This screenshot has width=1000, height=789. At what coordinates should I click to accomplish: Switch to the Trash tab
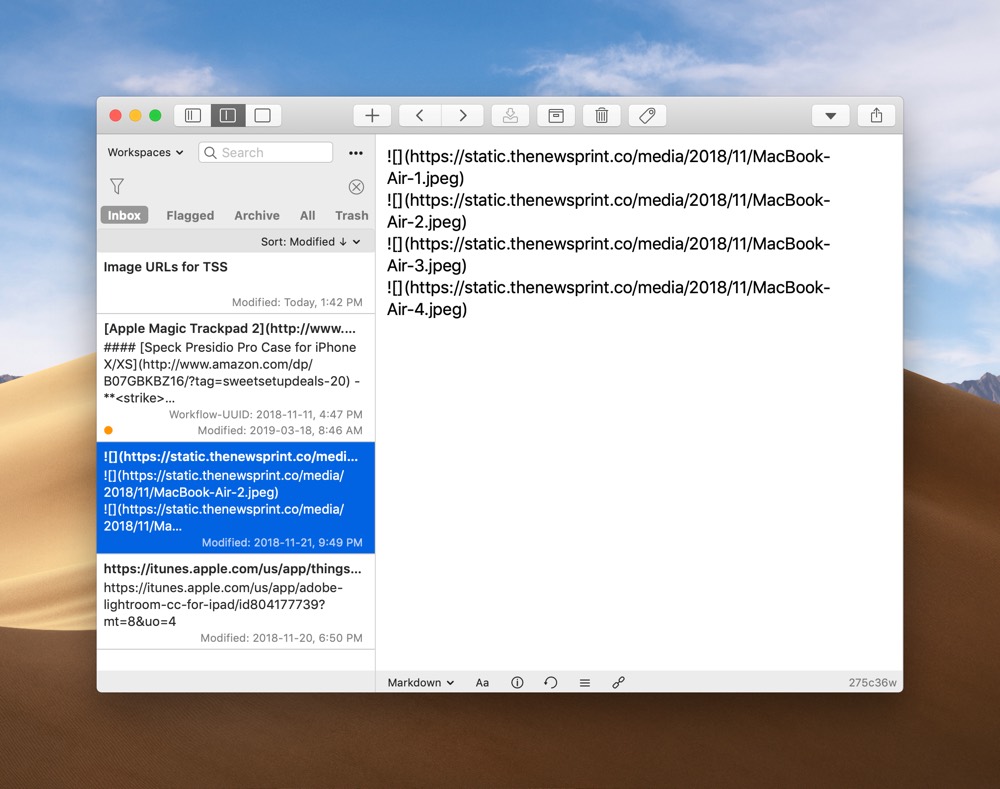[352, 216]
